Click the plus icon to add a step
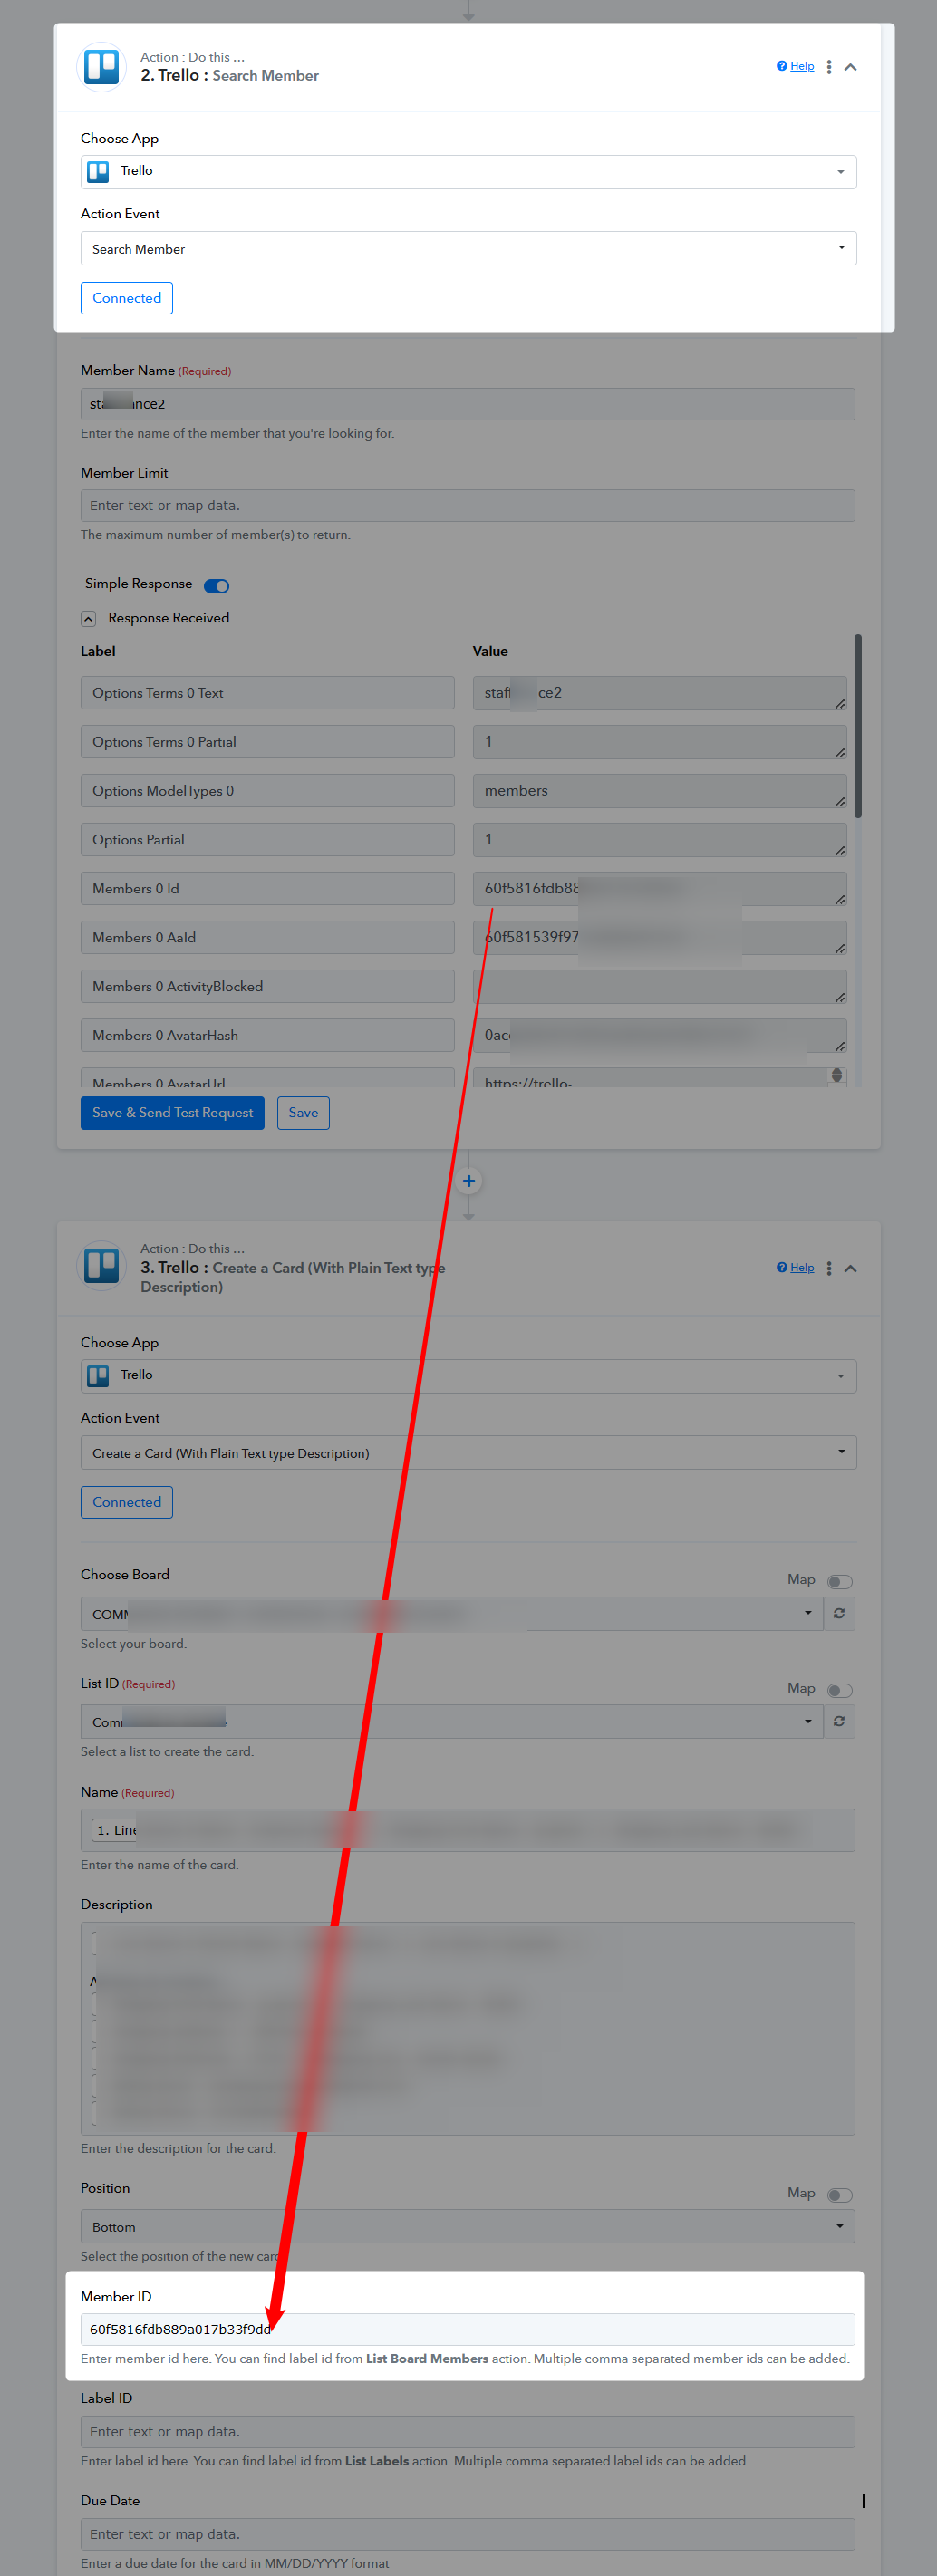The height and width of the screenshot is (2576, 937). pyautogui.click(x=468, y=1181)
